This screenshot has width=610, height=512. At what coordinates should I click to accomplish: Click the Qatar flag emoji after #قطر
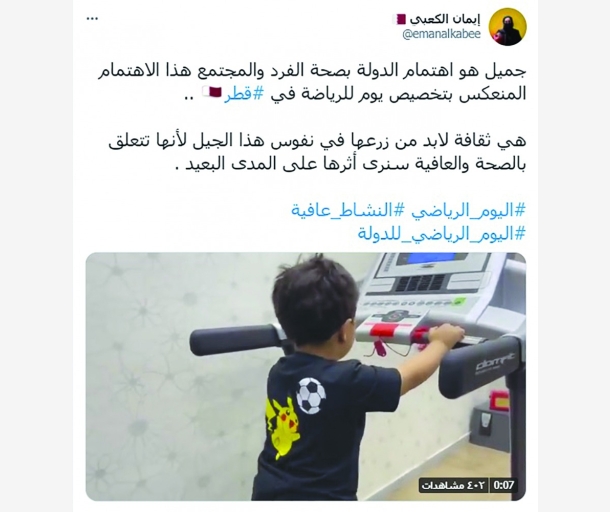click(x=212, y=93)
